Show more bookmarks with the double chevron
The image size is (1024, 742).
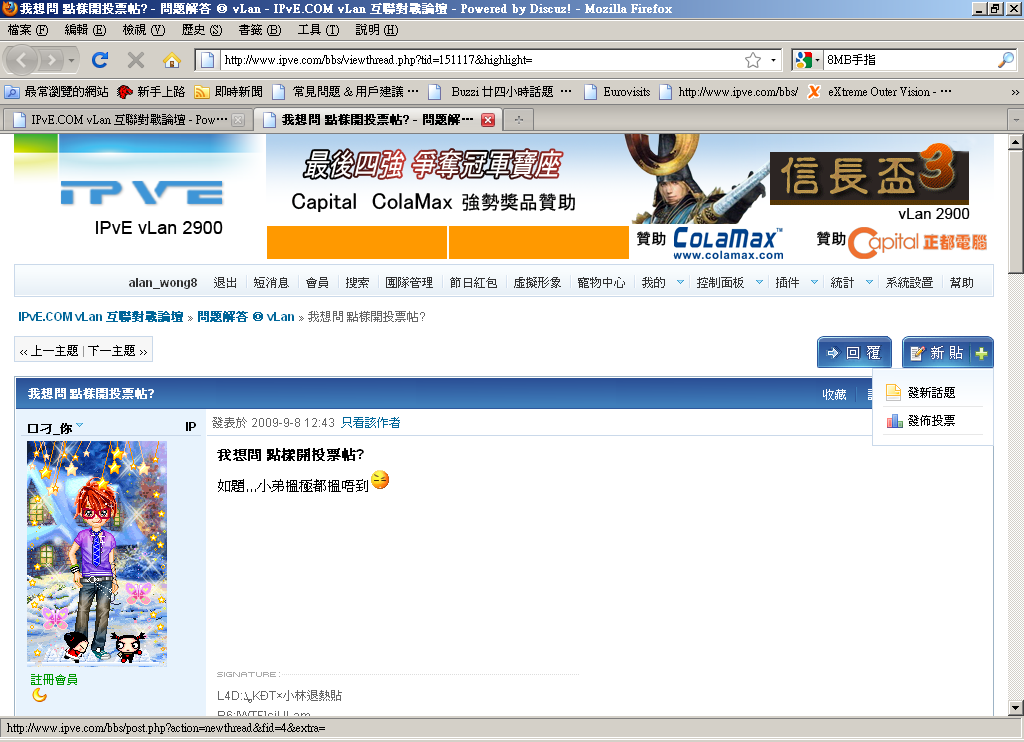click(x=1015, y=92)
